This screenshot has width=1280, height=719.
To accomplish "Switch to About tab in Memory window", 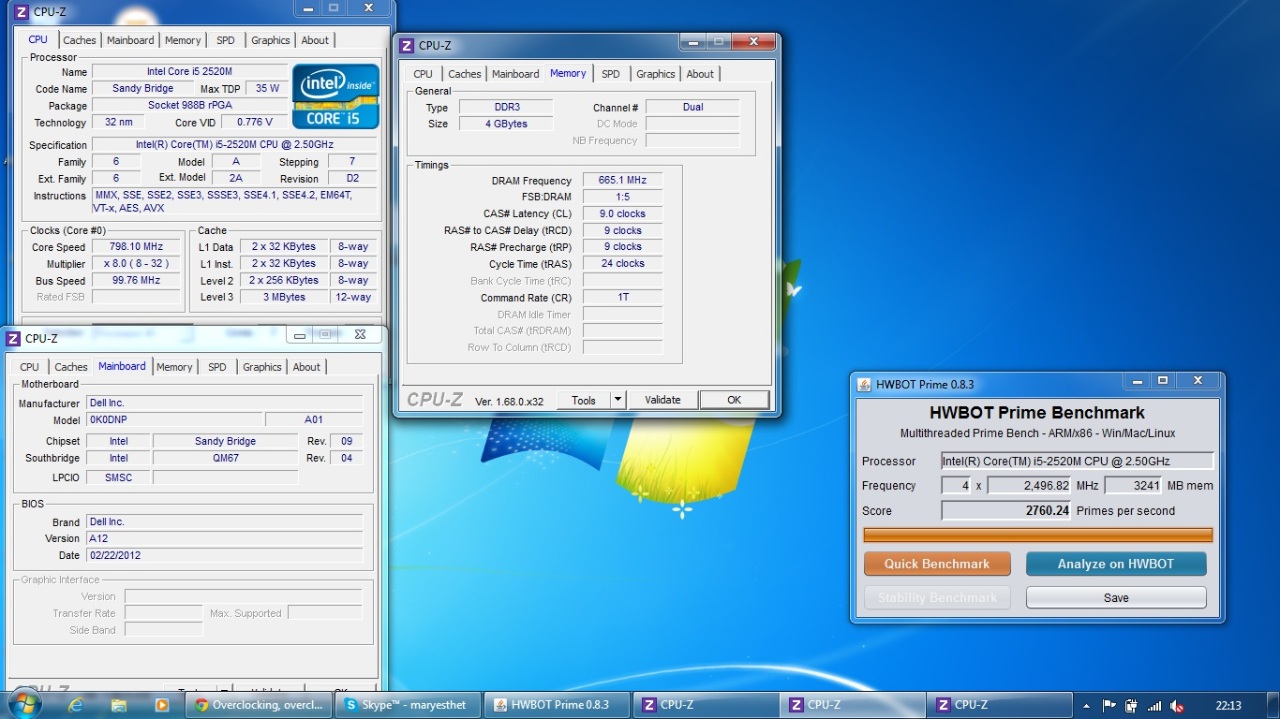I will [x=700, y=74].
